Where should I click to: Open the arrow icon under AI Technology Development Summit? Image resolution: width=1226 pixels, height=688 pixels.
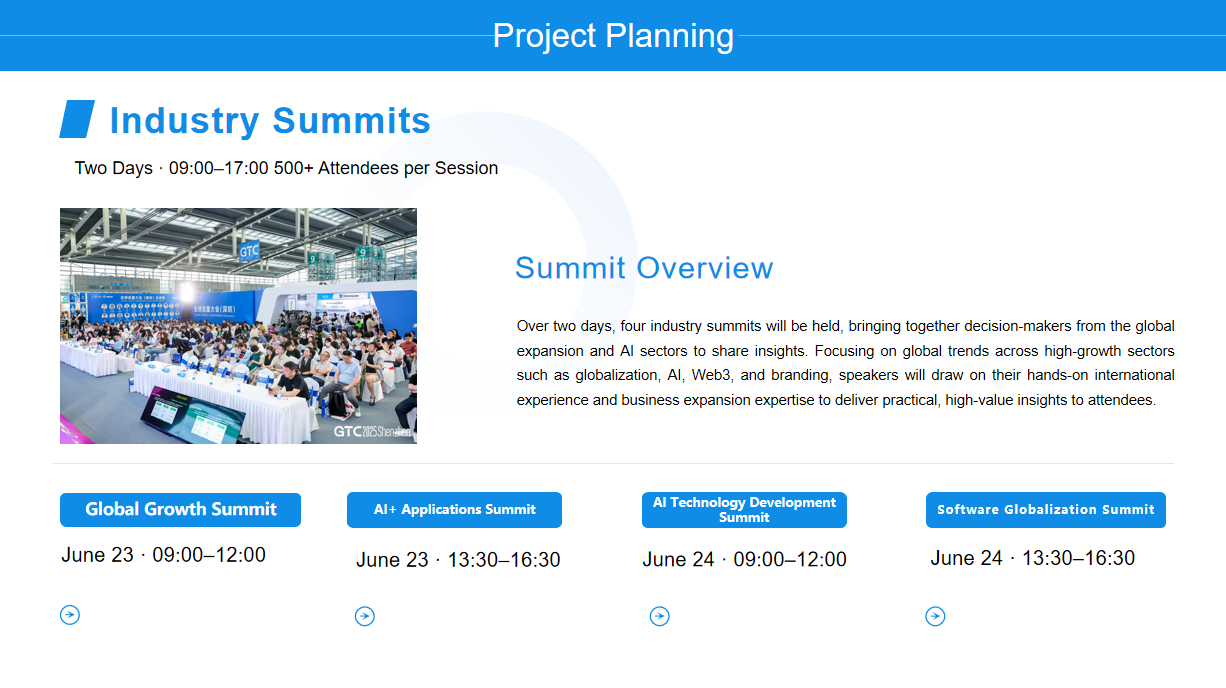660,617
